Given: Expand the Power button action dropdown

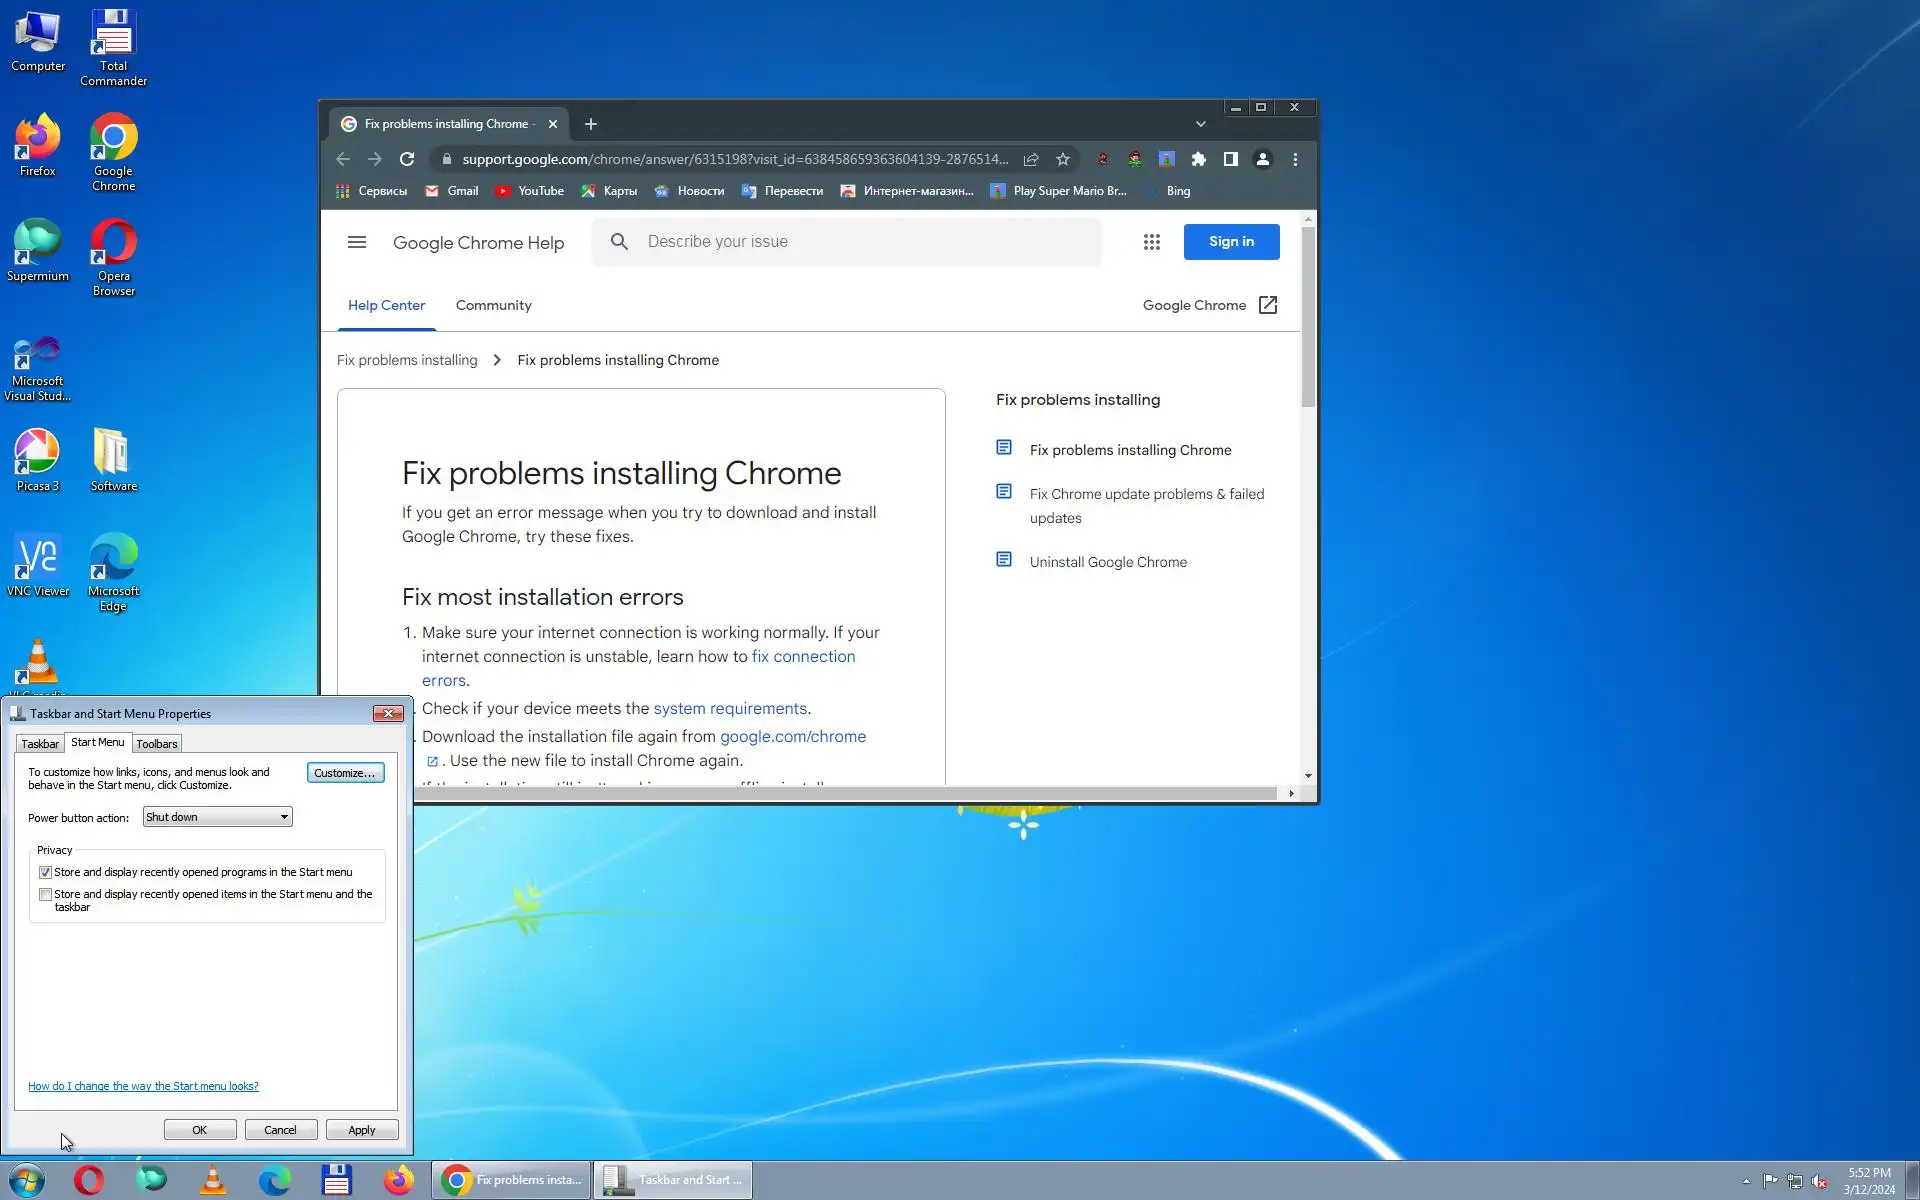Looking at the screenshot, I should (284, 817).
